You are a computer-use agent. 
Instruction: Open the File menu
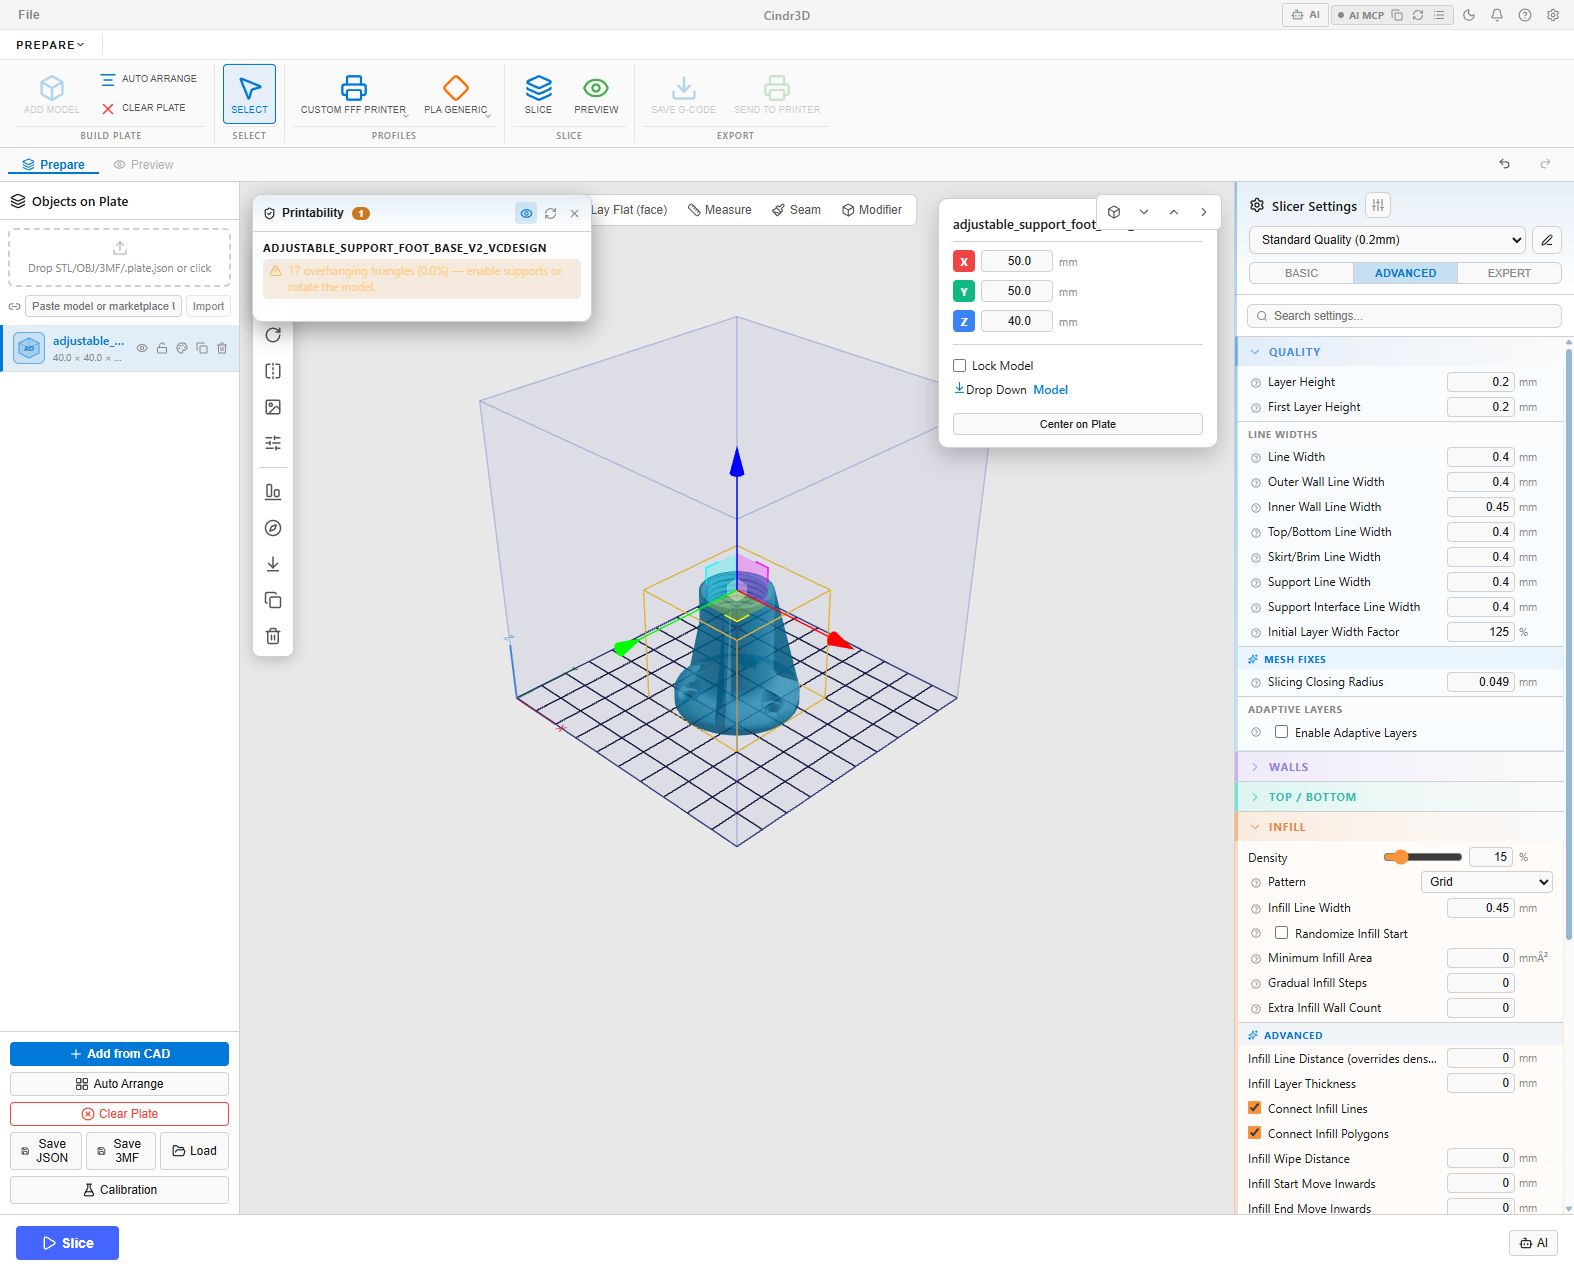[x=29, y=15]
